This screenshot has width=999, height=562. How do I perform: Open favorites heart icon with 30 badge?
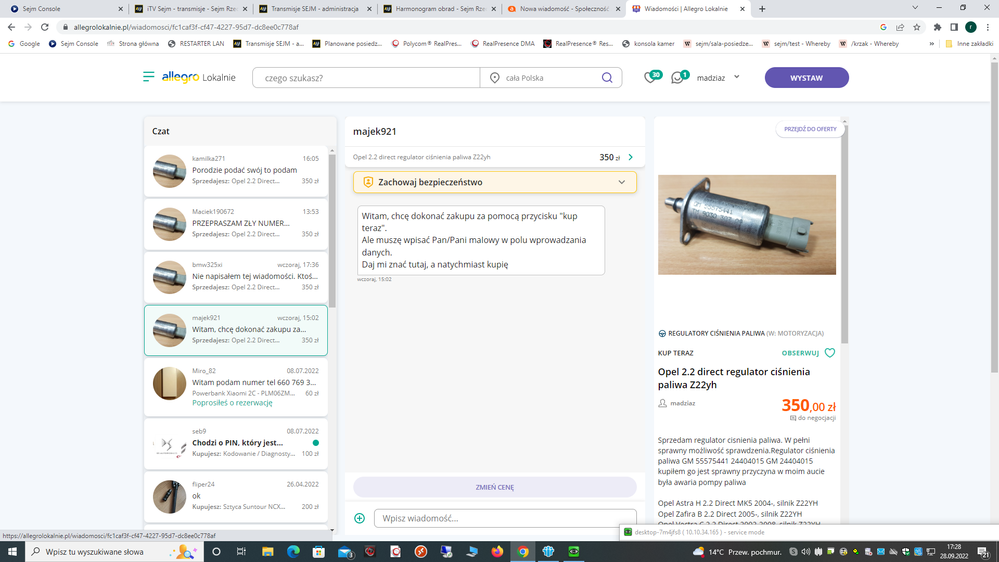[651, 77]
